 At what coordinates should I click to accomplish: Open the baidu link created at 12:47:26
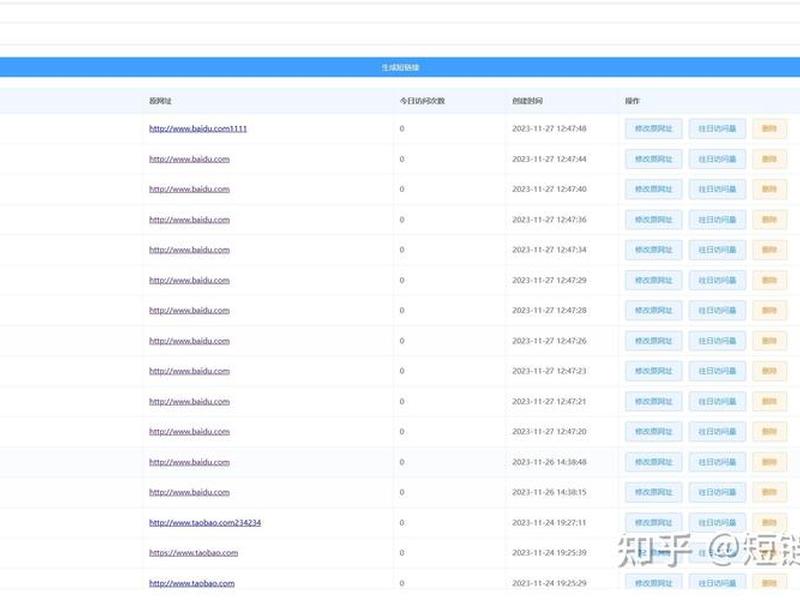click(x=189, y=341)
